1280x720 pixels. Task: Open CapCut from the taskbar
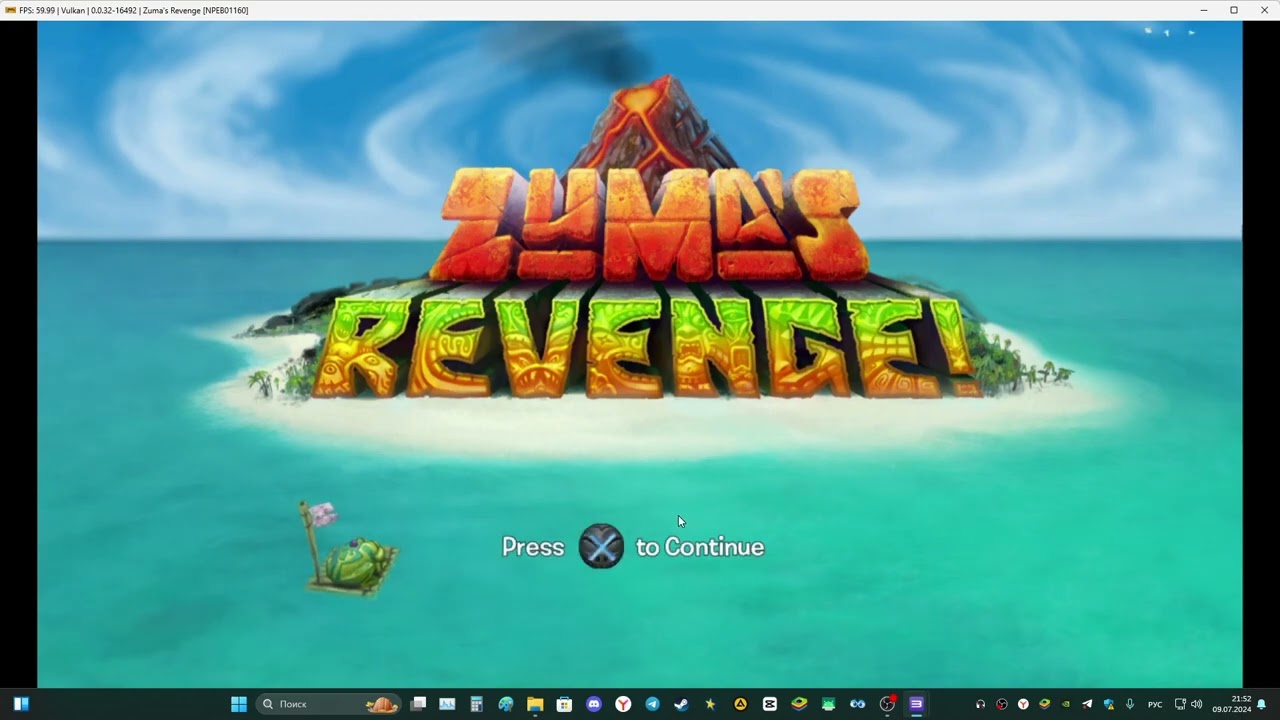769,704
